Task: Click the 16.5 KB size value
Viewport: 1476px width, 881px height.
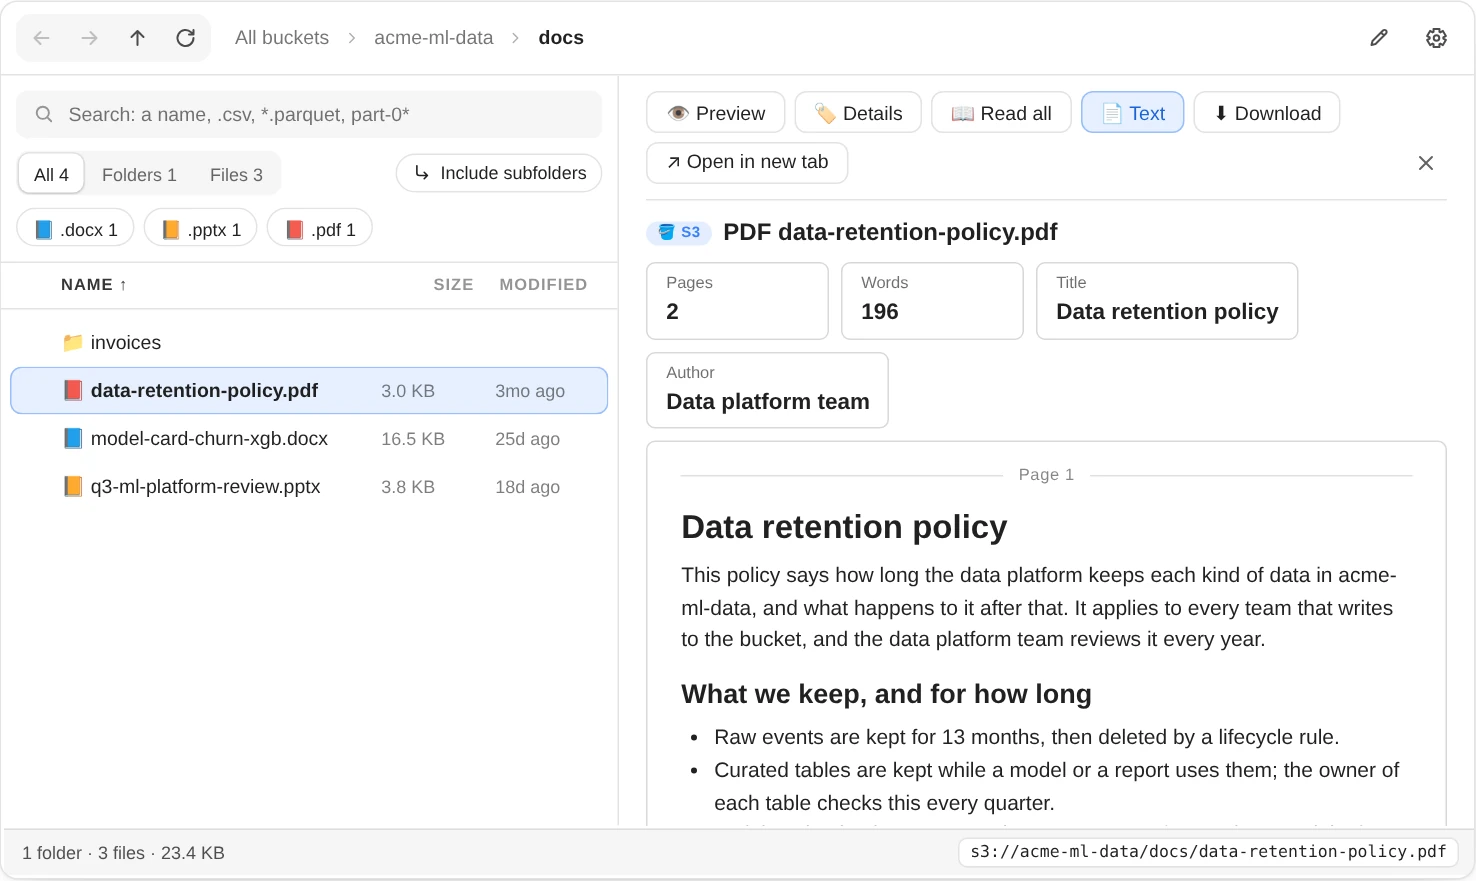Action: tap(413, 439)
